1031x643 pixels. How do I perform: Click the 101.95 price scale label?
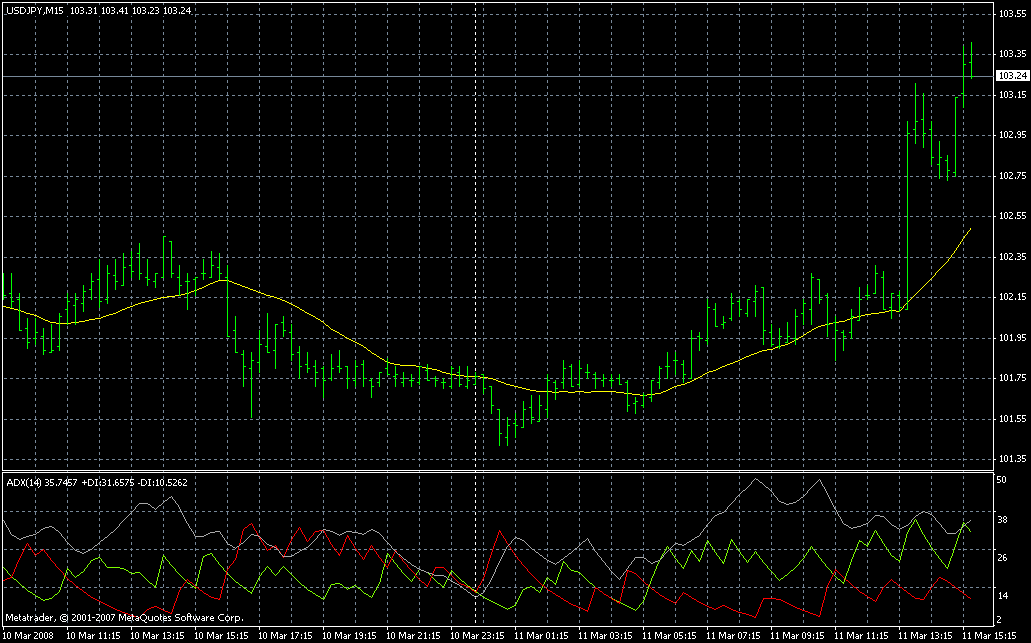tap(1011, 337)
